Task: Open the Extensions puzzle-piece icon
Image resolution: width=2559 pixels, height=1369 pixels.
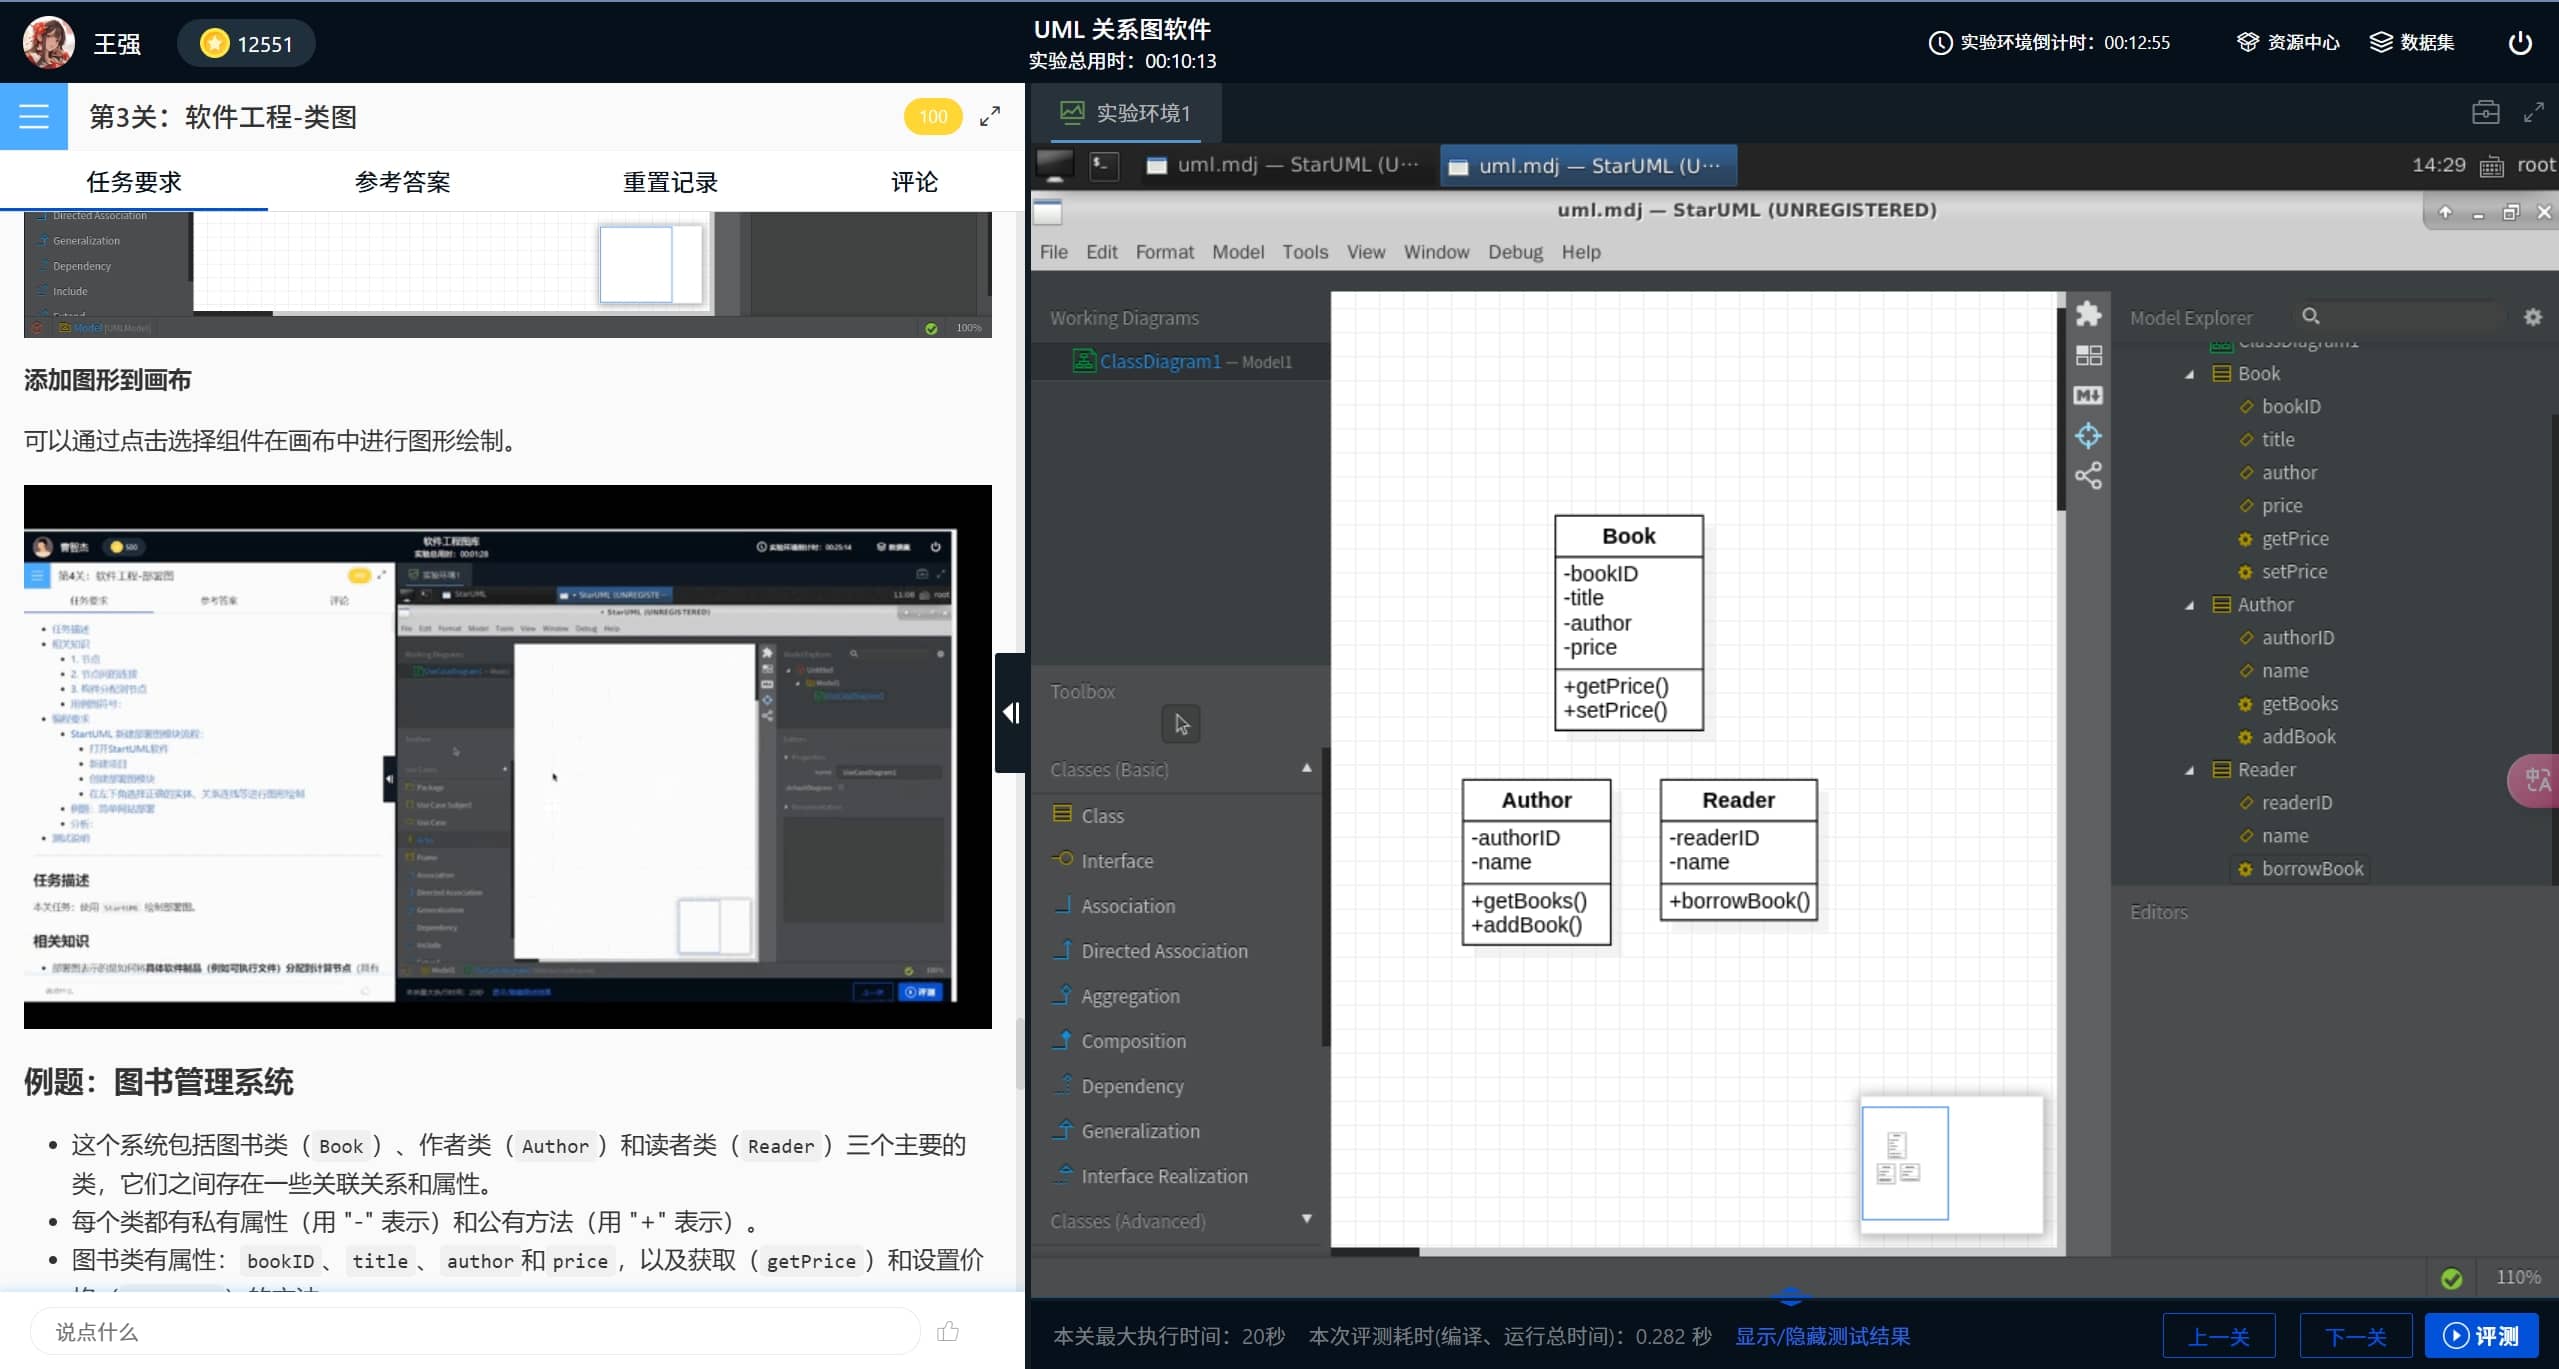Action: [2088, 314]
